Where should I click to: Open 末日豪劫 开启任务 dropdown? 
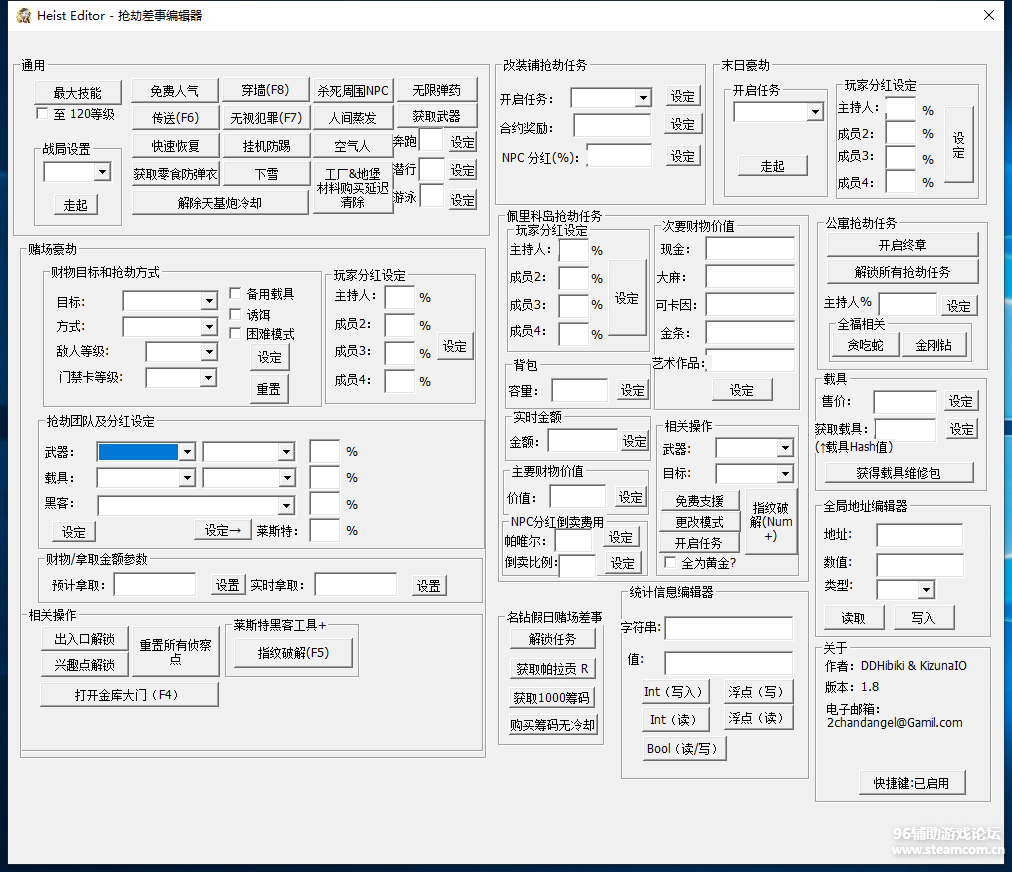coord(815,112)
